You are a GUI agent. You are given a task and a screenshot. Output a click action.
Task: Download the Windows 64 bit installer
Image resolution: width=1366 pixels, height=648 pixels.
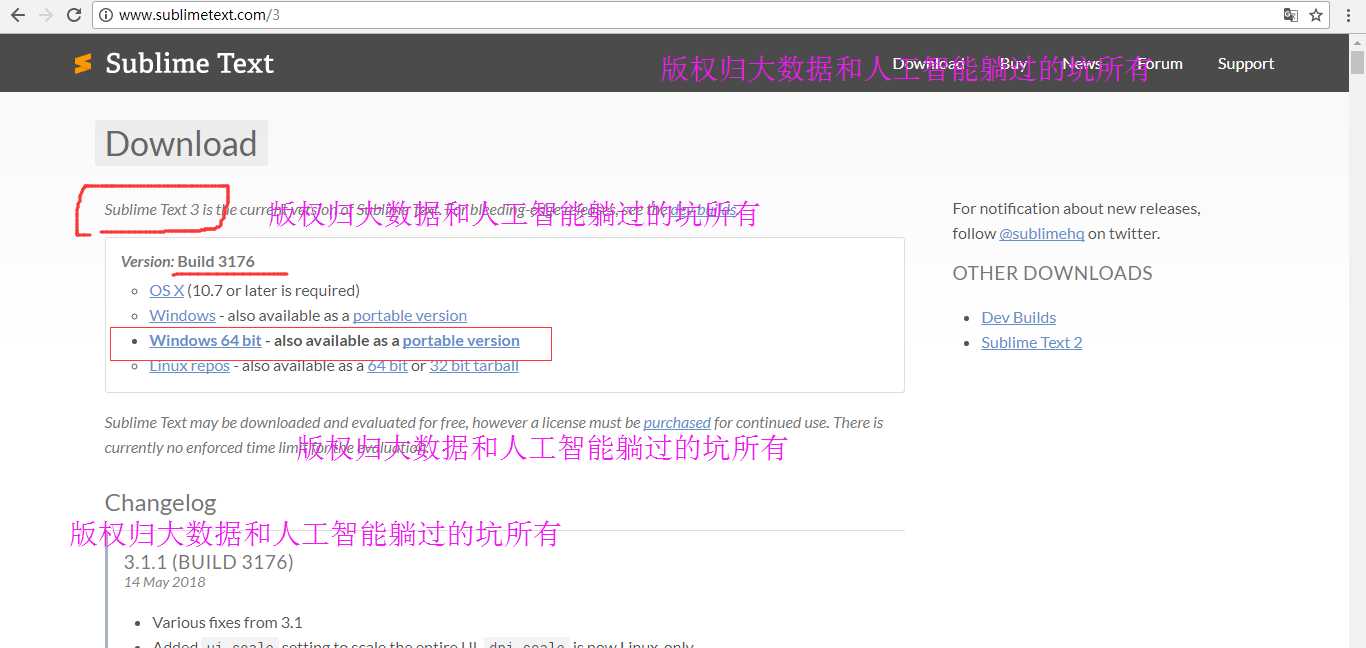[205, 340]
